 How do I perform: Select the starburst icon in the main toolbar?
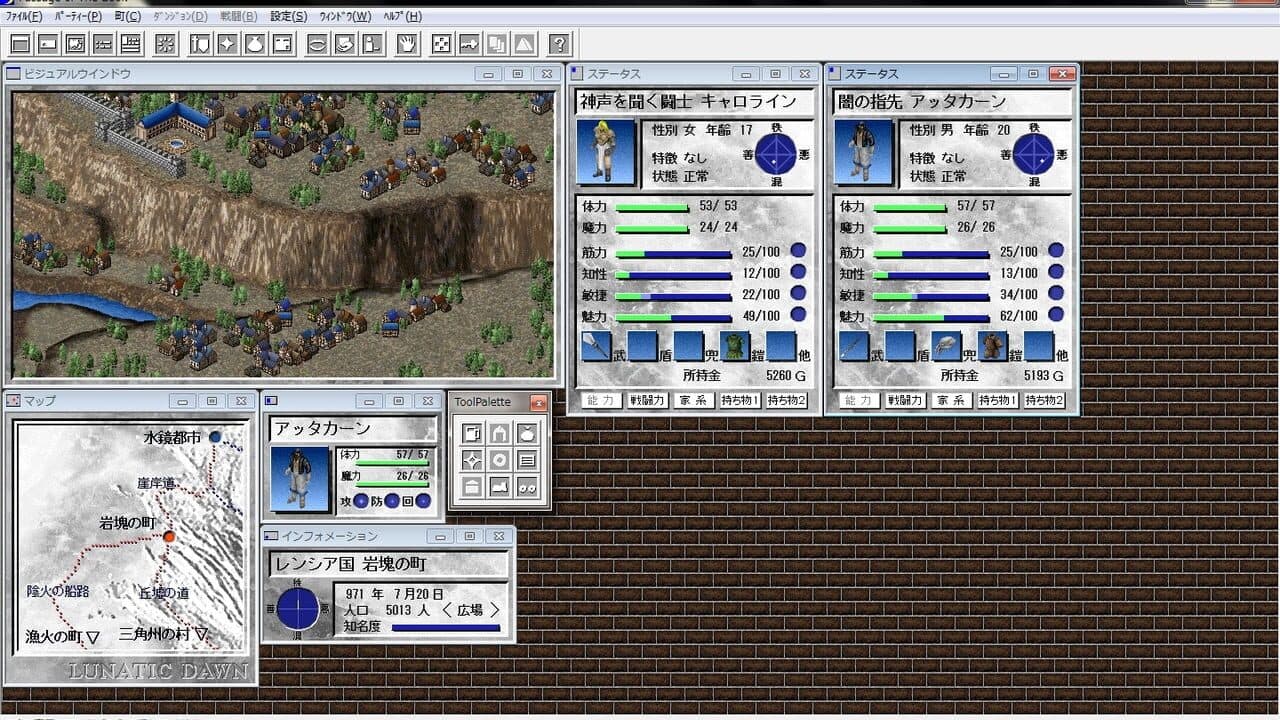pos(166,44)
